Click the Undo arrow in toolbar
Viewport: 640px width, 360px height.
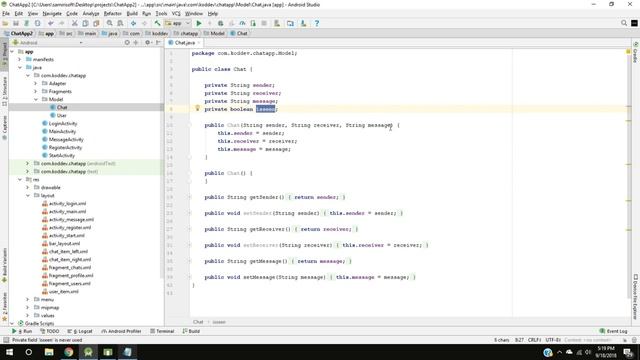click(51, 23)
